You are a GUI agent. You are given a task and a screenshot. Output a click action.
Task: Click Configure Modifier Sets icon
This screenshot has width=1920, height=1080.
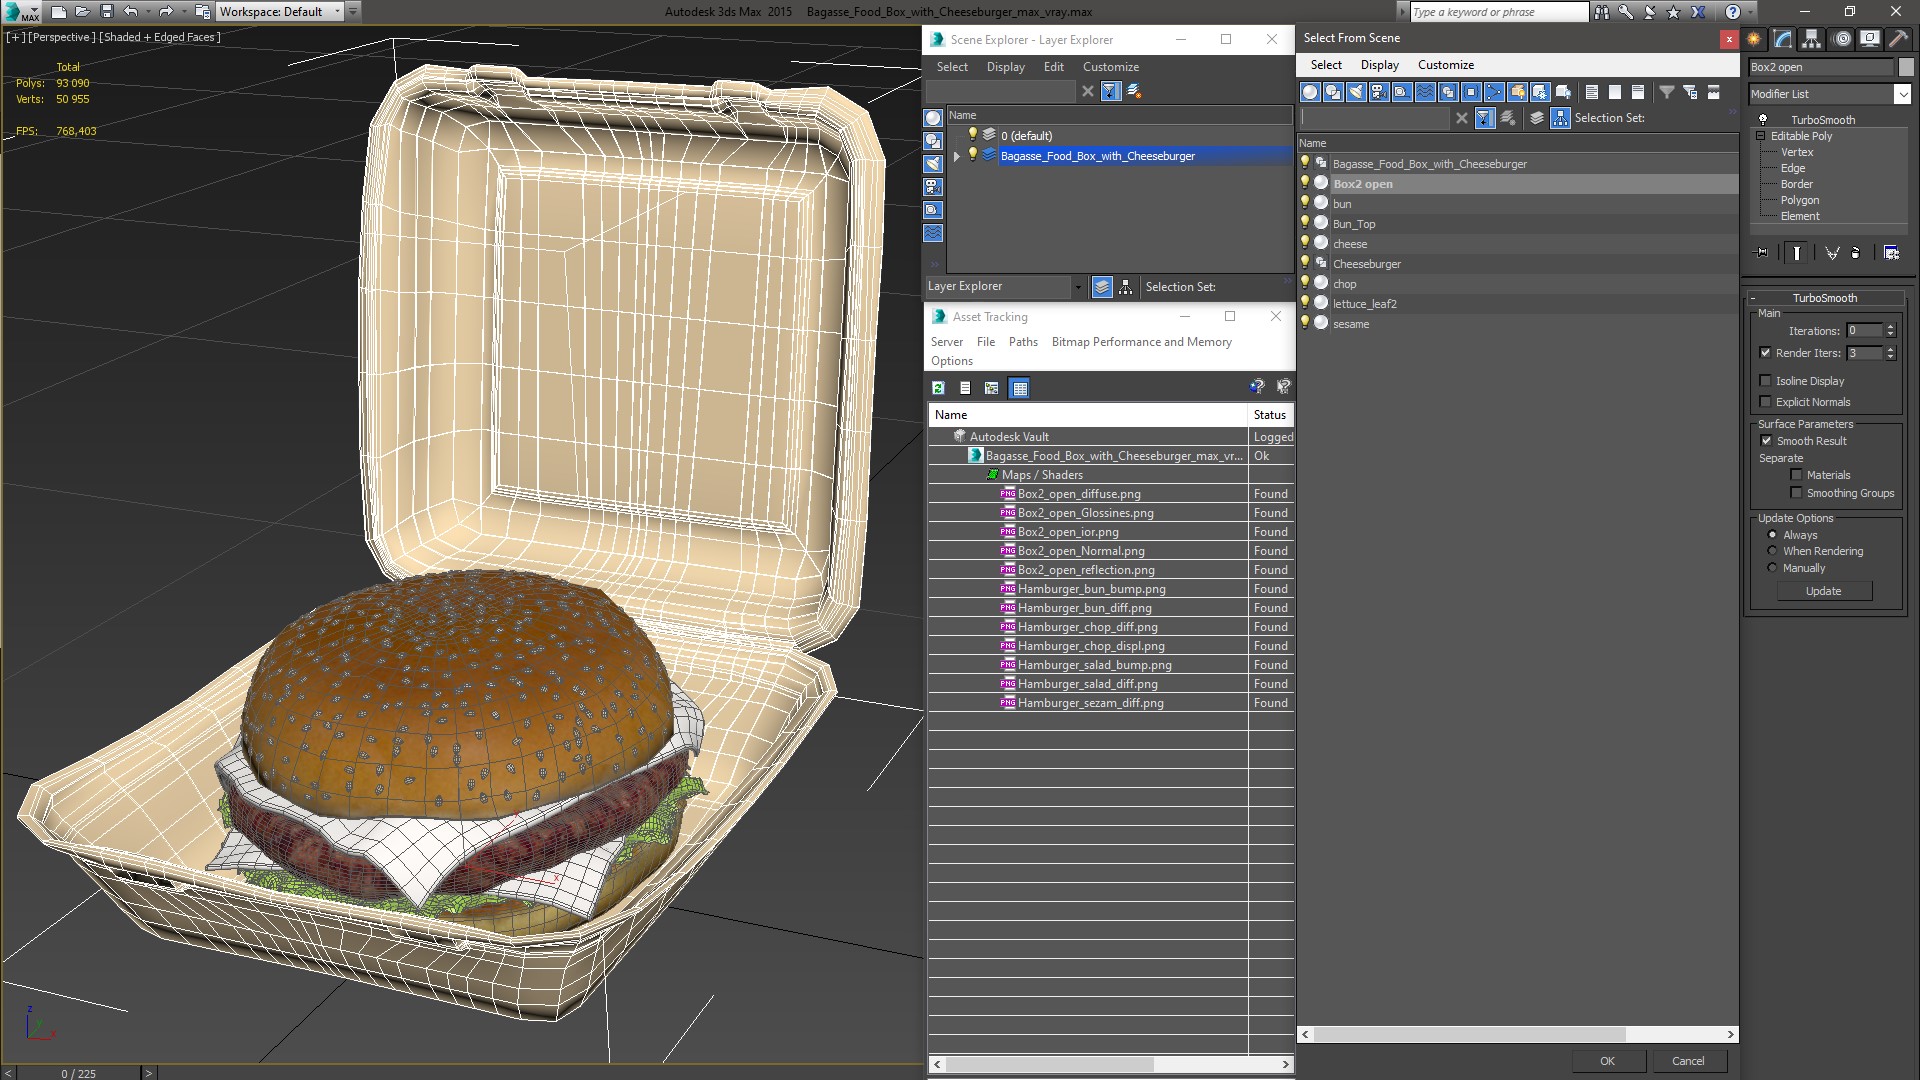pyautogui.click(x=1891, y=253)
